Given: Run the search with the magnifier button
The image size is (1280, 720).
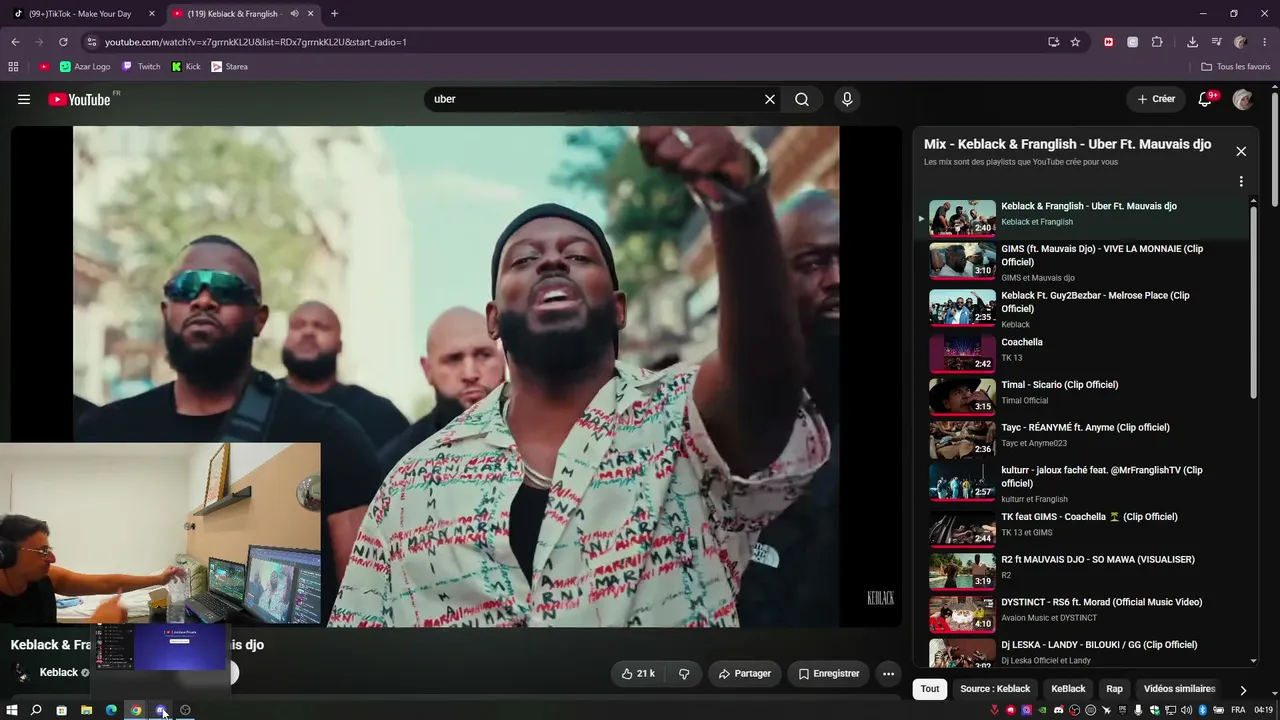Looking at the screenshot, I should [802, 99].
